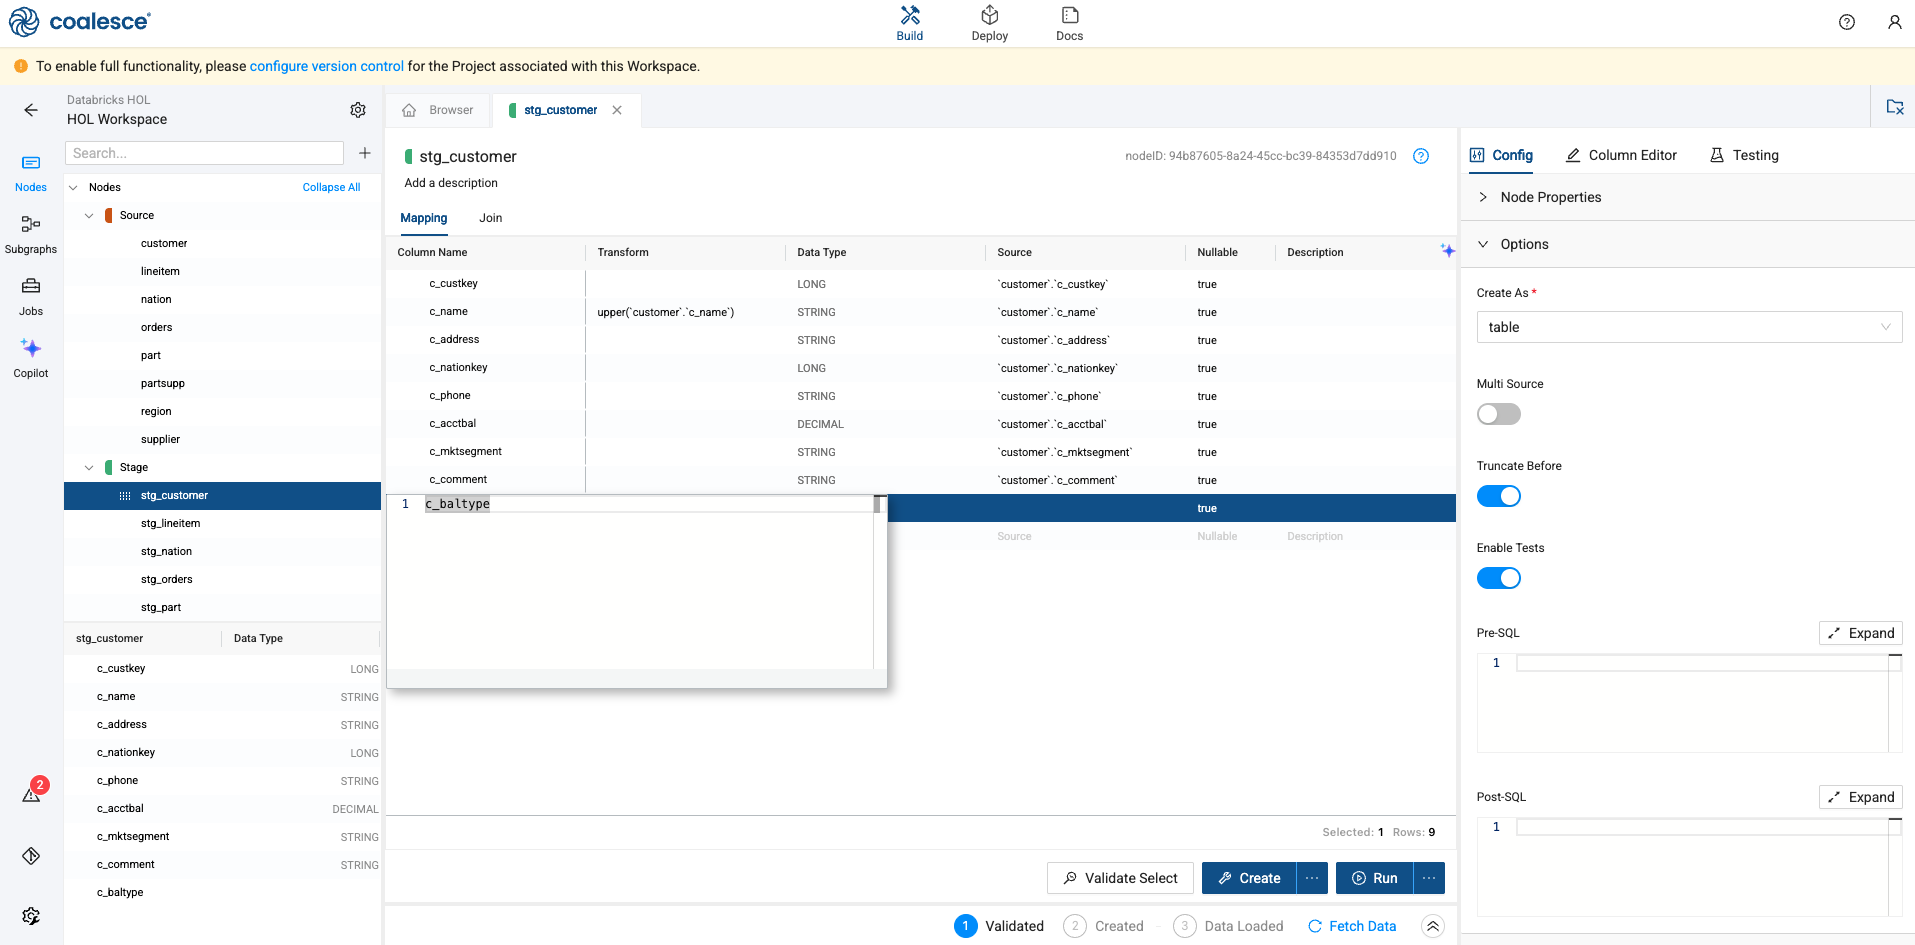The height and width of the screenshot is (945, 1915).
Task: Click the node ID help icon
Action: (x=1421, y=156)
